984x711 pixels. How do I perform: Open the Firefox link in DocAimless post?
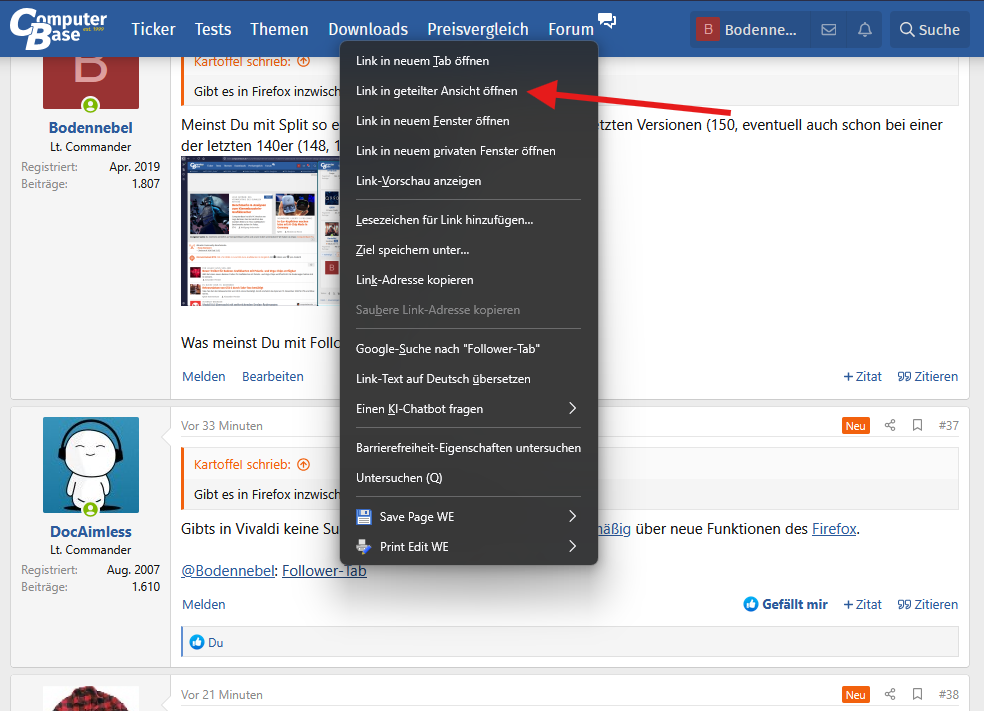pyautogui.click(x=834, y=529)
